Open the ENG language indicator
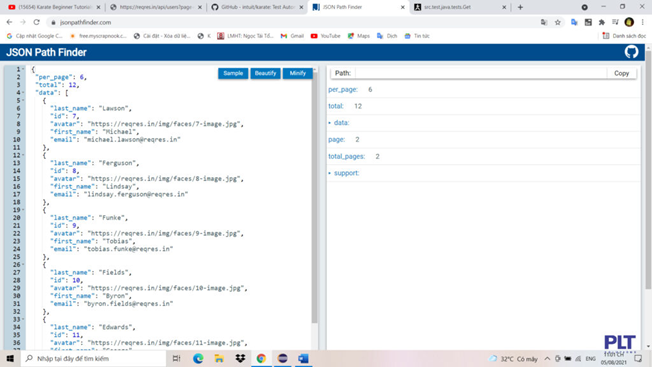This screenshot has width=652, height=367. click(x=590, y=359)
